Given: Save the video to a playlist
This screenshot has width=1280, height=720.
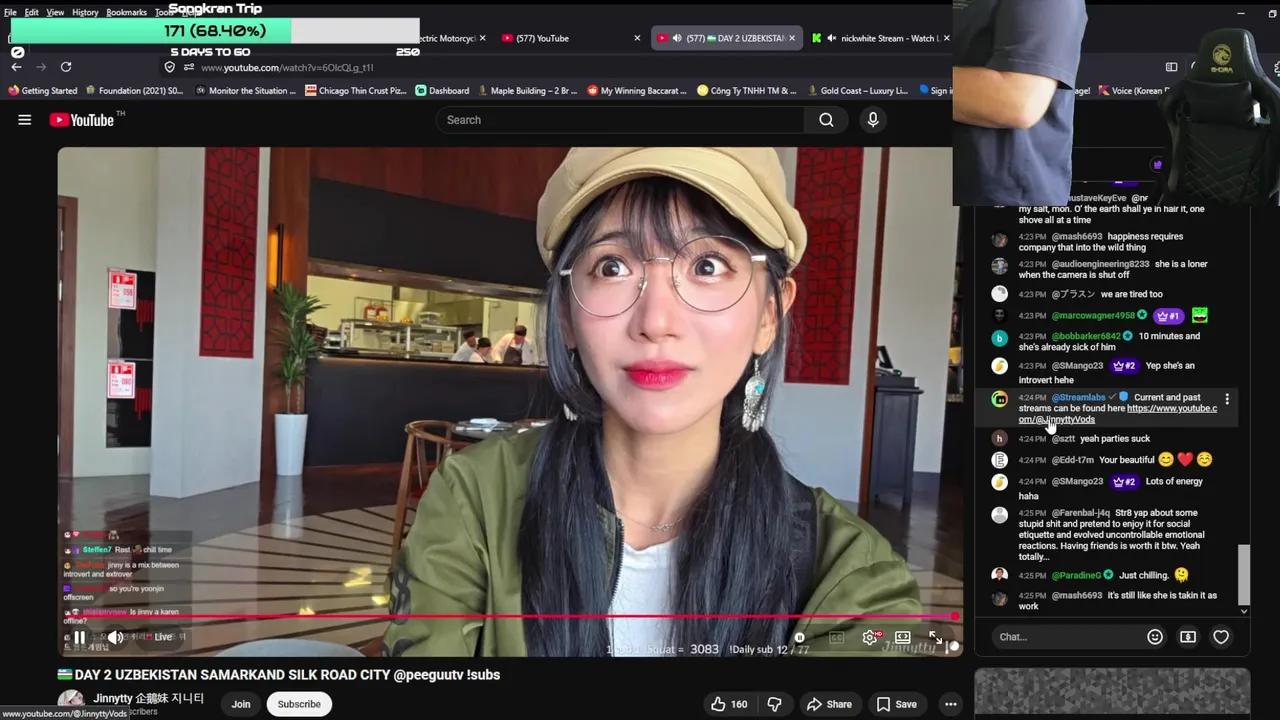Looking at the screenshot, I should pyautogui.click(x=896, y=704).
